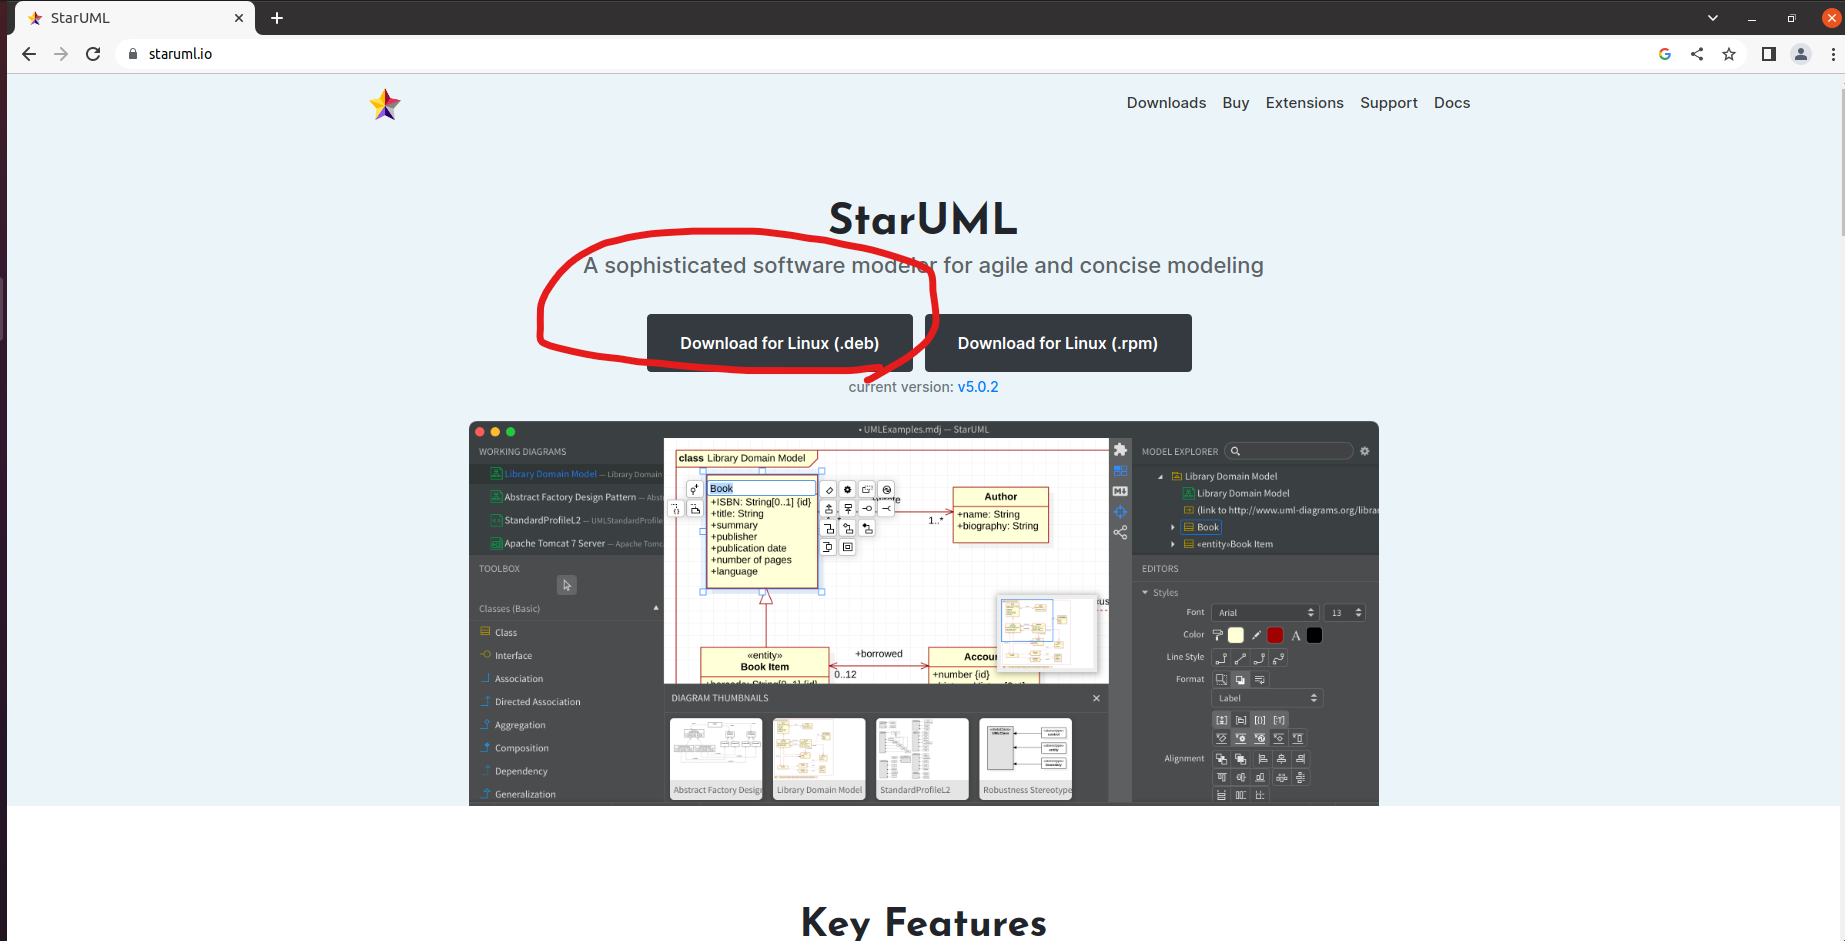Open a new browser tab
The width and height of the screenshot is (1845, 941).
pos(277,18)
